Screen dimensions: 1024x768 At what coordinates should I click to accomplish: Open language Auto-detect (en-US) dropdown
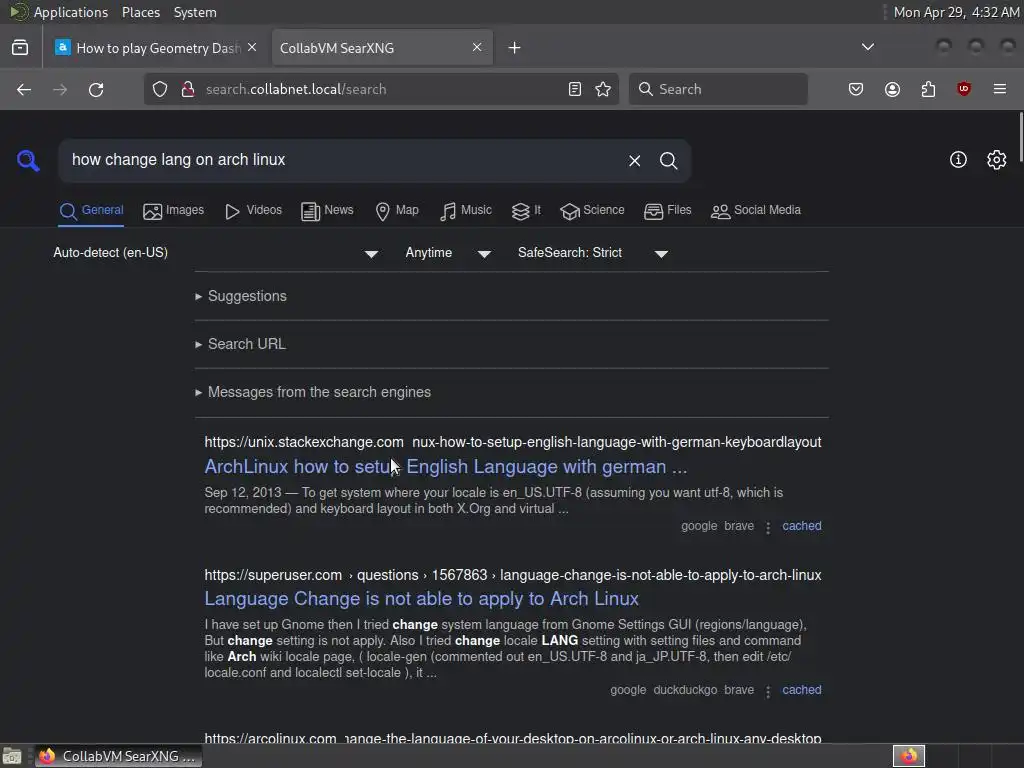[216, 253]
